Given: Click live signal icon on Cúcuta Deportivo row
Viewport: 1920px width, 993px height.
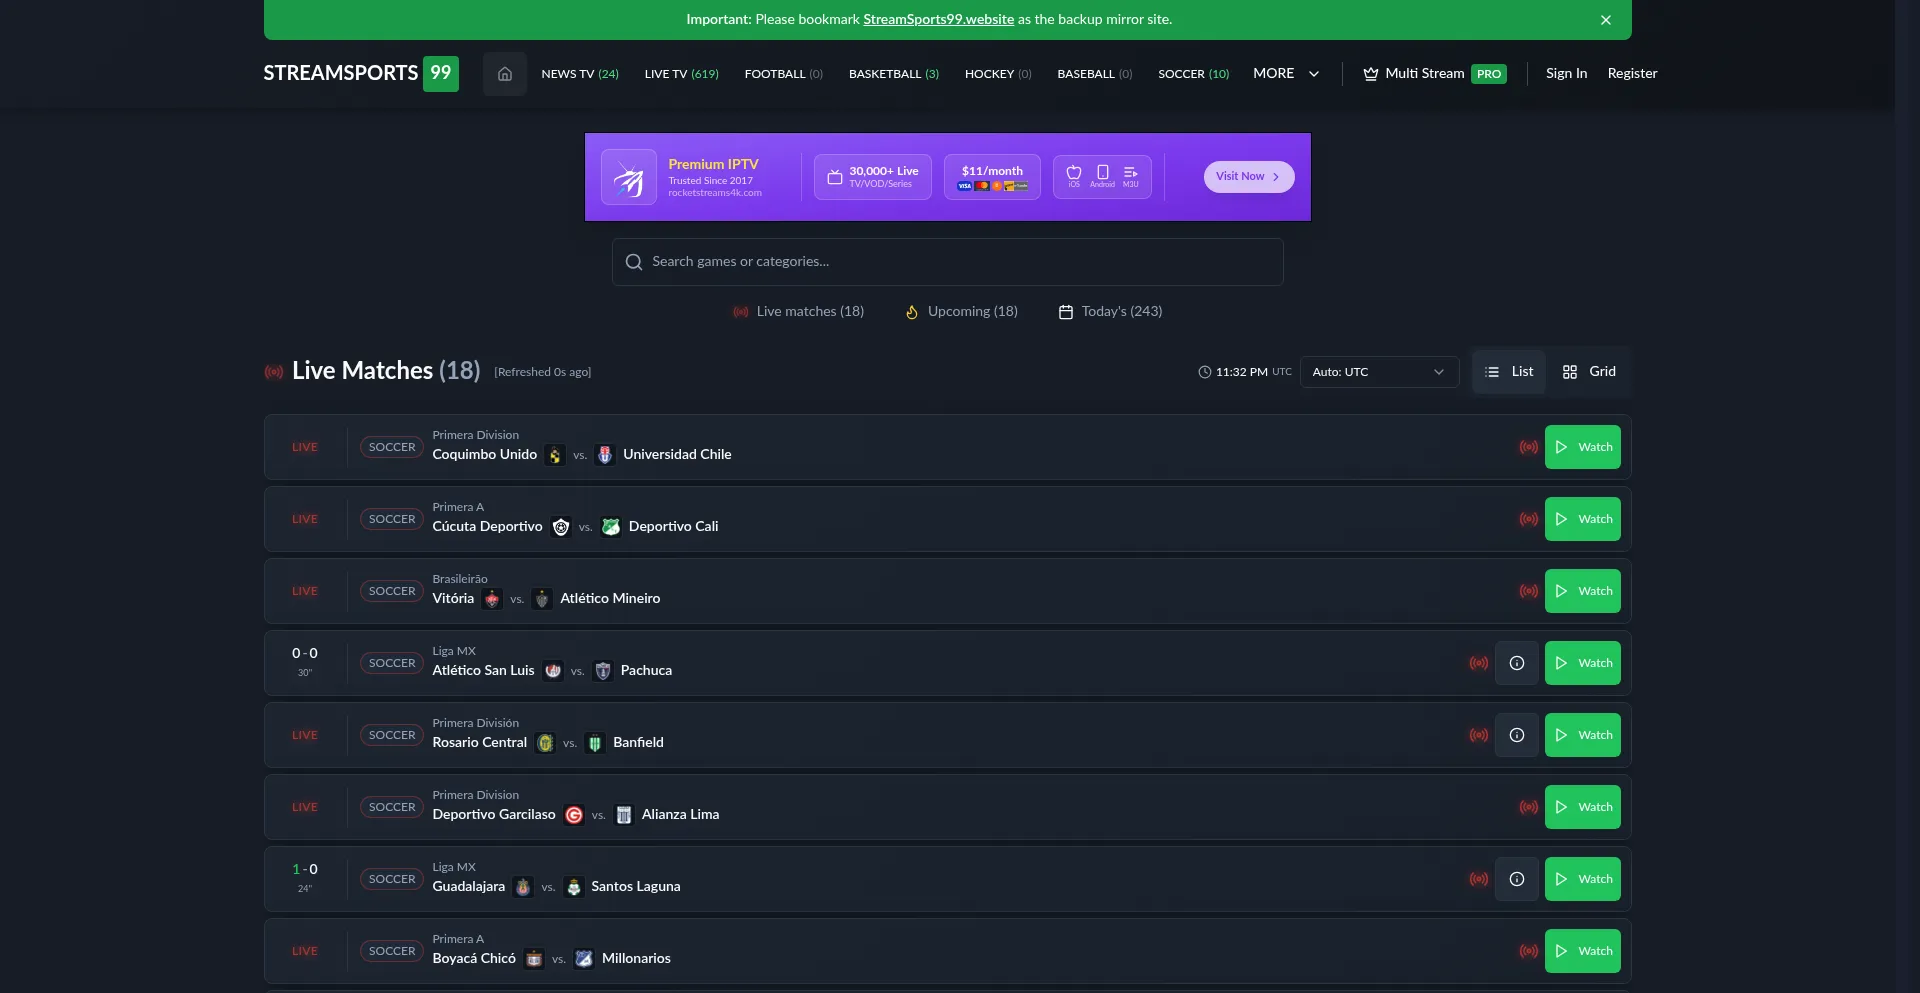Looking at the screenshot, I should 1529,519.
